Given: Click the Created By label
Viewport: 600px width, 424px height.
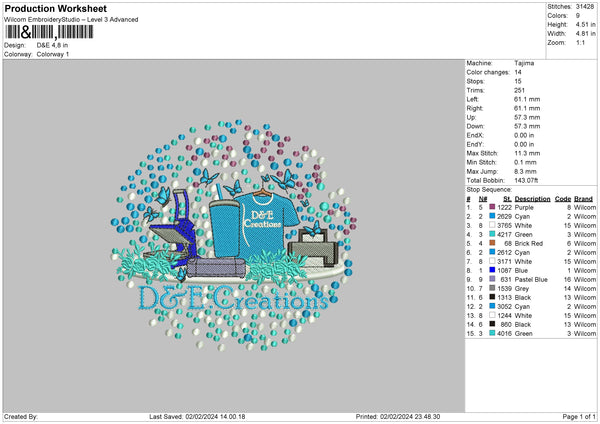Looking at the screenshot, I should click(x=21, y=416).
